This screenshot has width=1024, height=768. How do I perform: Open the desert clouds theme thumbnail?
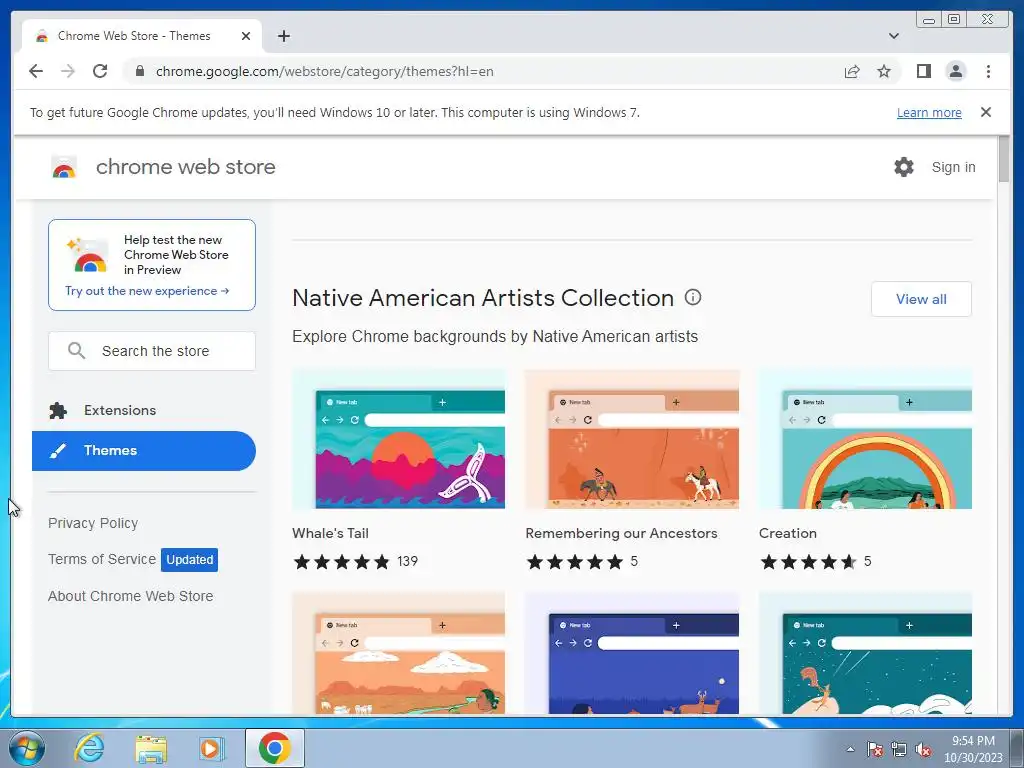pyautogui.click(x=398, y=653)
